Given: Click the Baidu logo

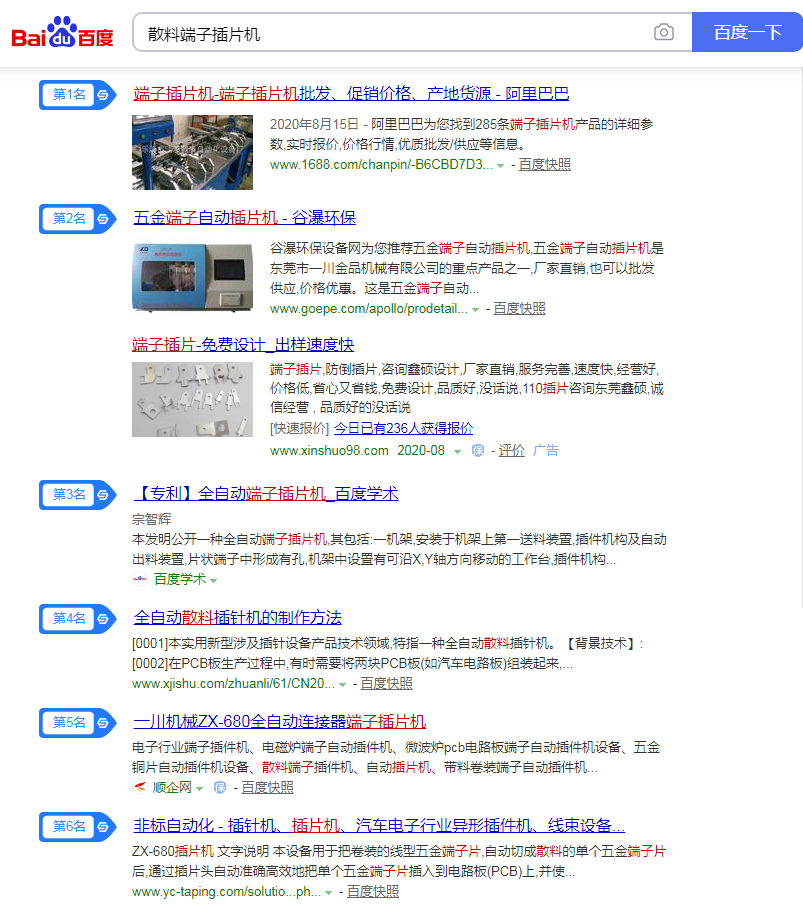Looking at the screenshot, I should coord(62,32).
